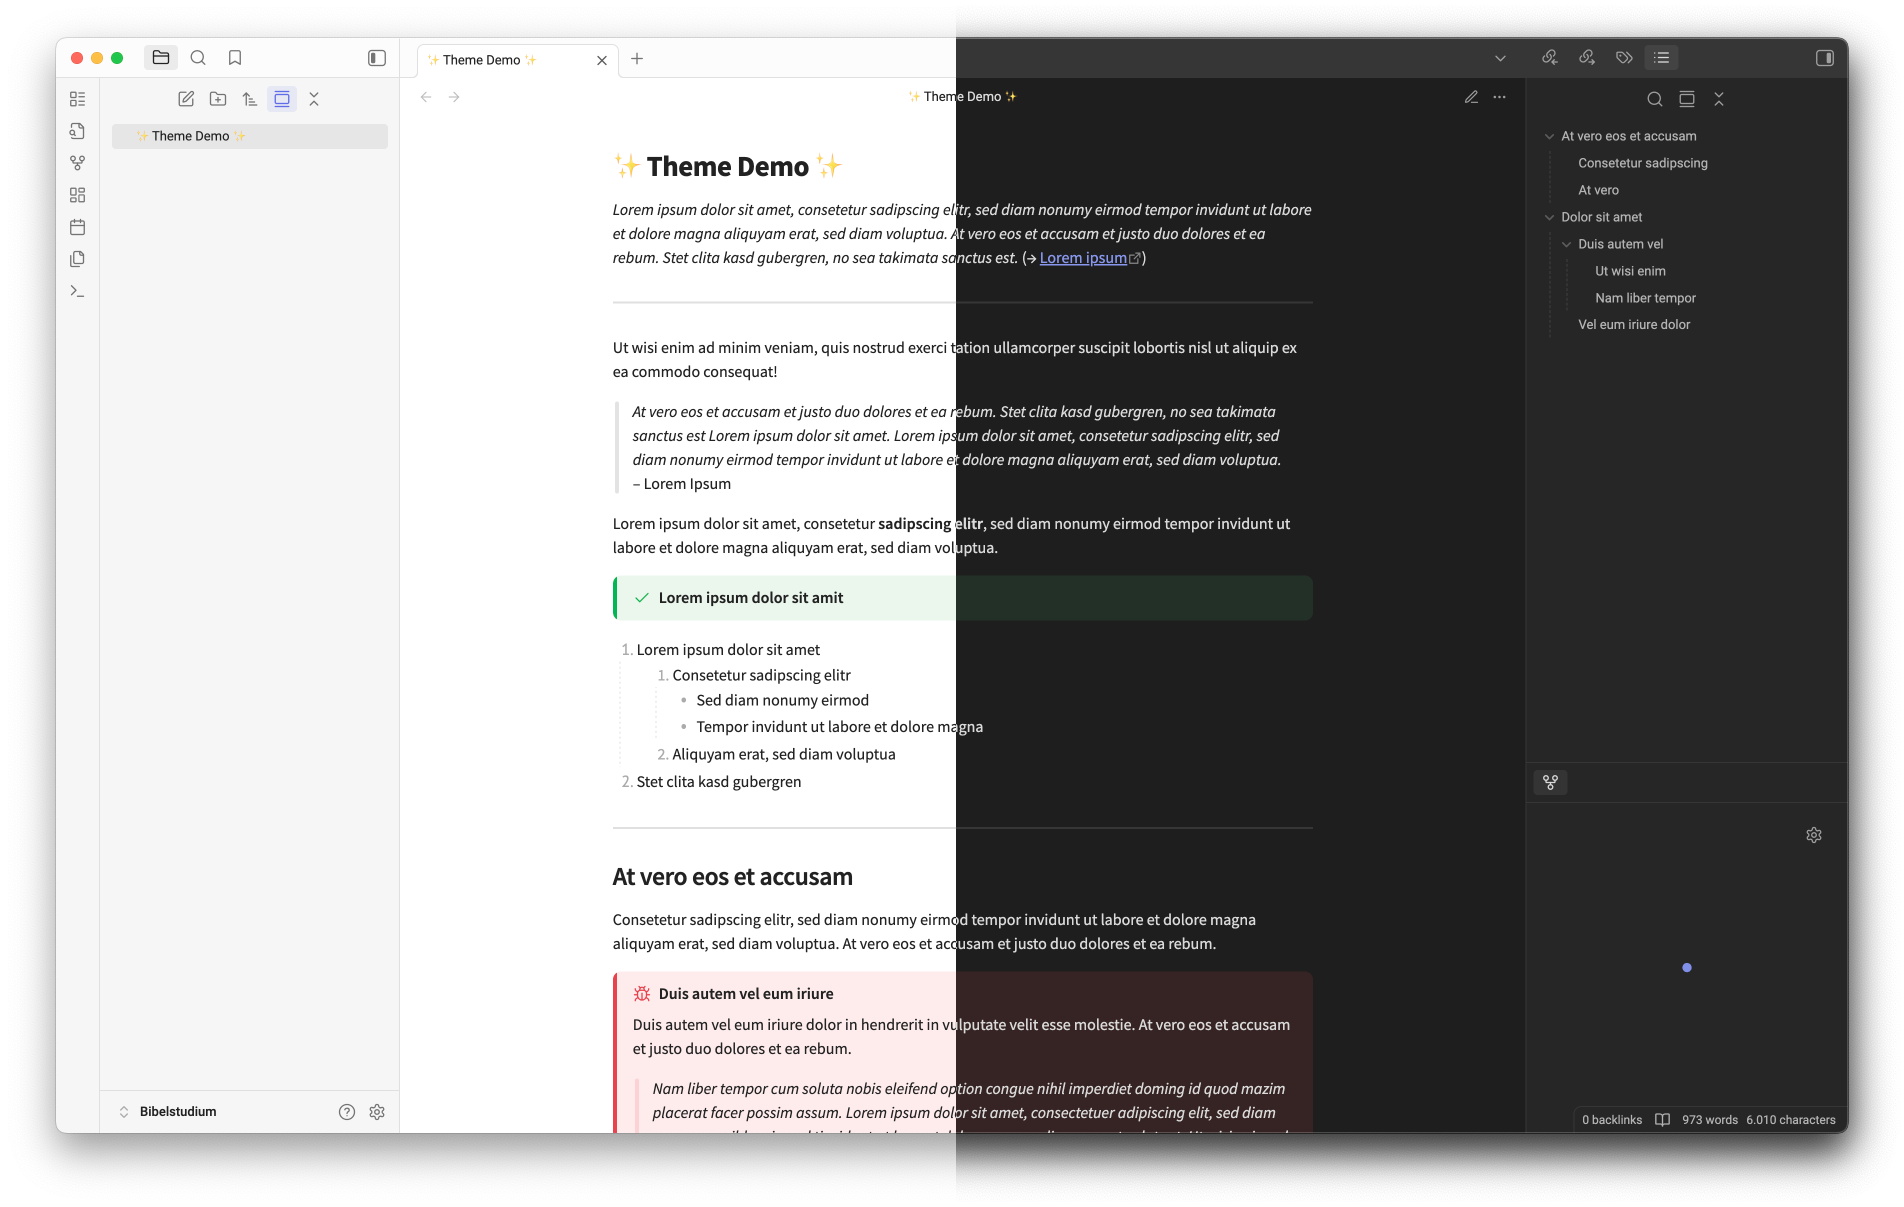Collapse all headings in outline panel
Screen dimensions: 1904x1207
point(1719,99)
